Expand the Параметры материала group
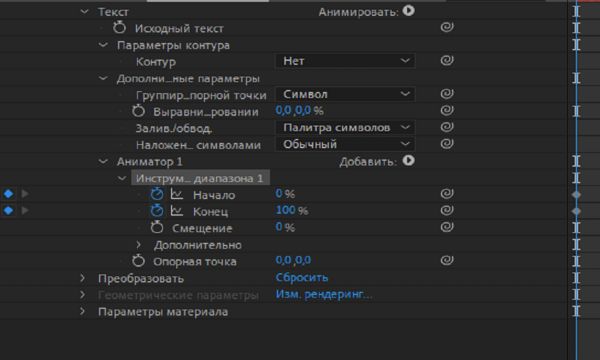 point(82,311)
